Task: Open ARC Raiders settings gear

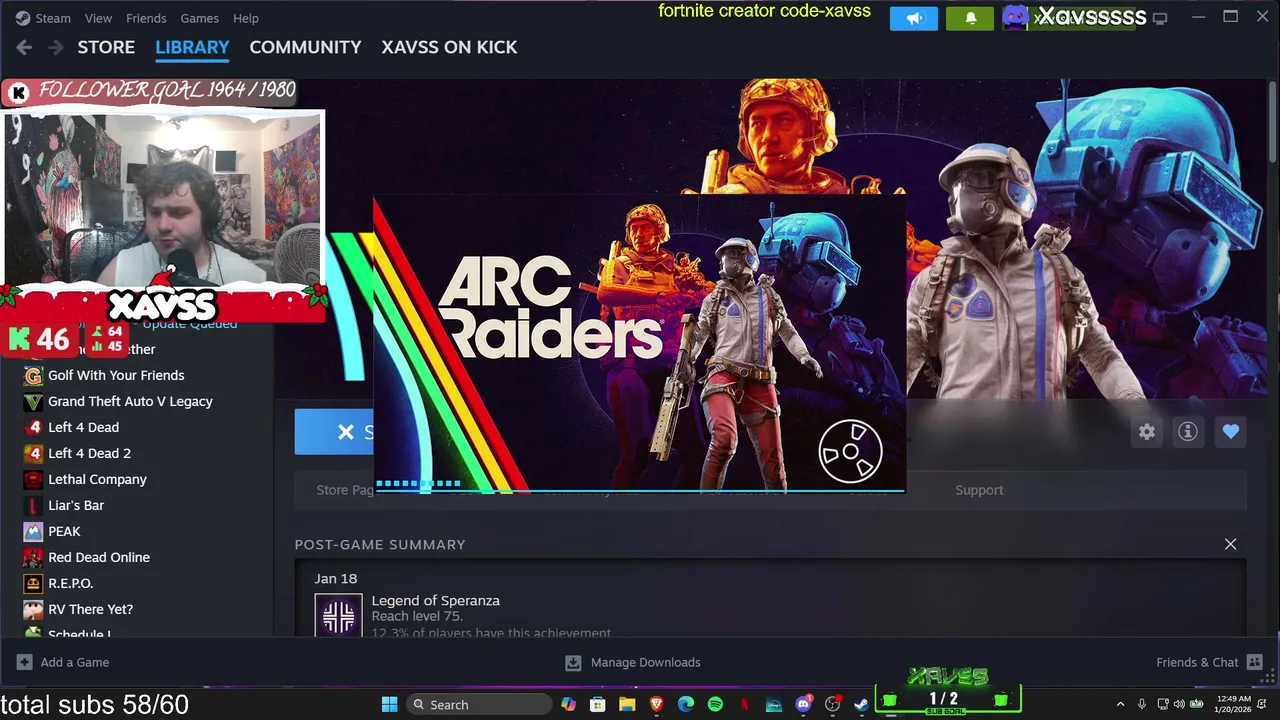Action: point(1147,432)
